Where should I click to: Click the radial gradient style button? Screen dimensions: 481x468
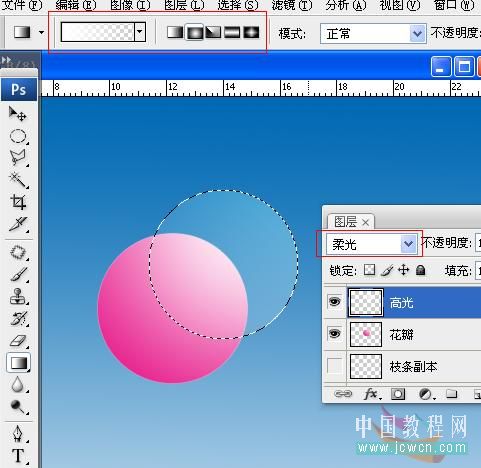pyautogui.click(x=195, y=32)
